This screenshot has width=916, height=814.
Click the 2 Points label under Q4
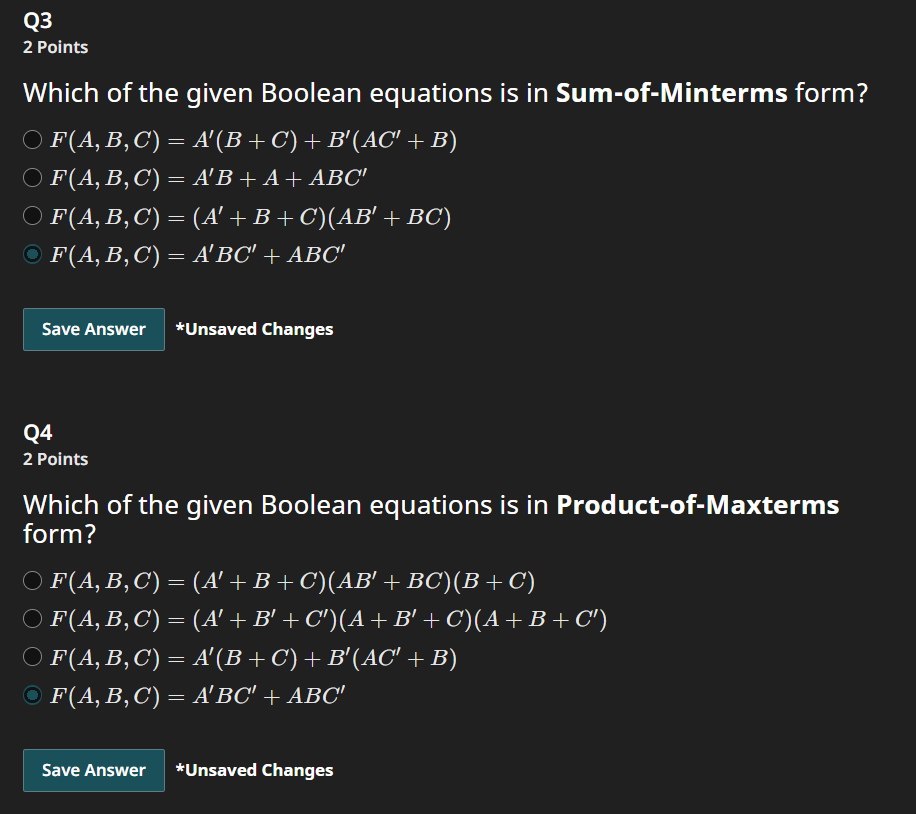click(x=54, y=459)
